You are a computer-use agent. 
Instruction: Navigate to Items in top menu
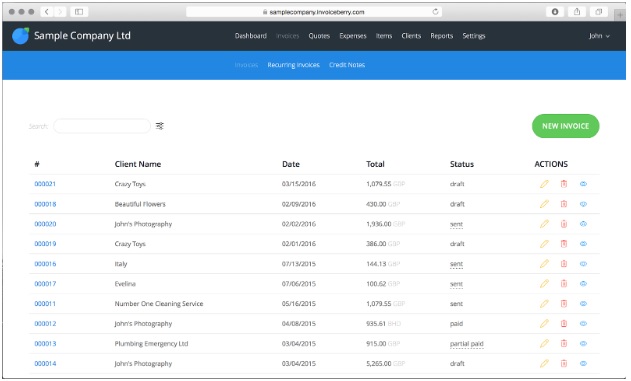point(384,36)
